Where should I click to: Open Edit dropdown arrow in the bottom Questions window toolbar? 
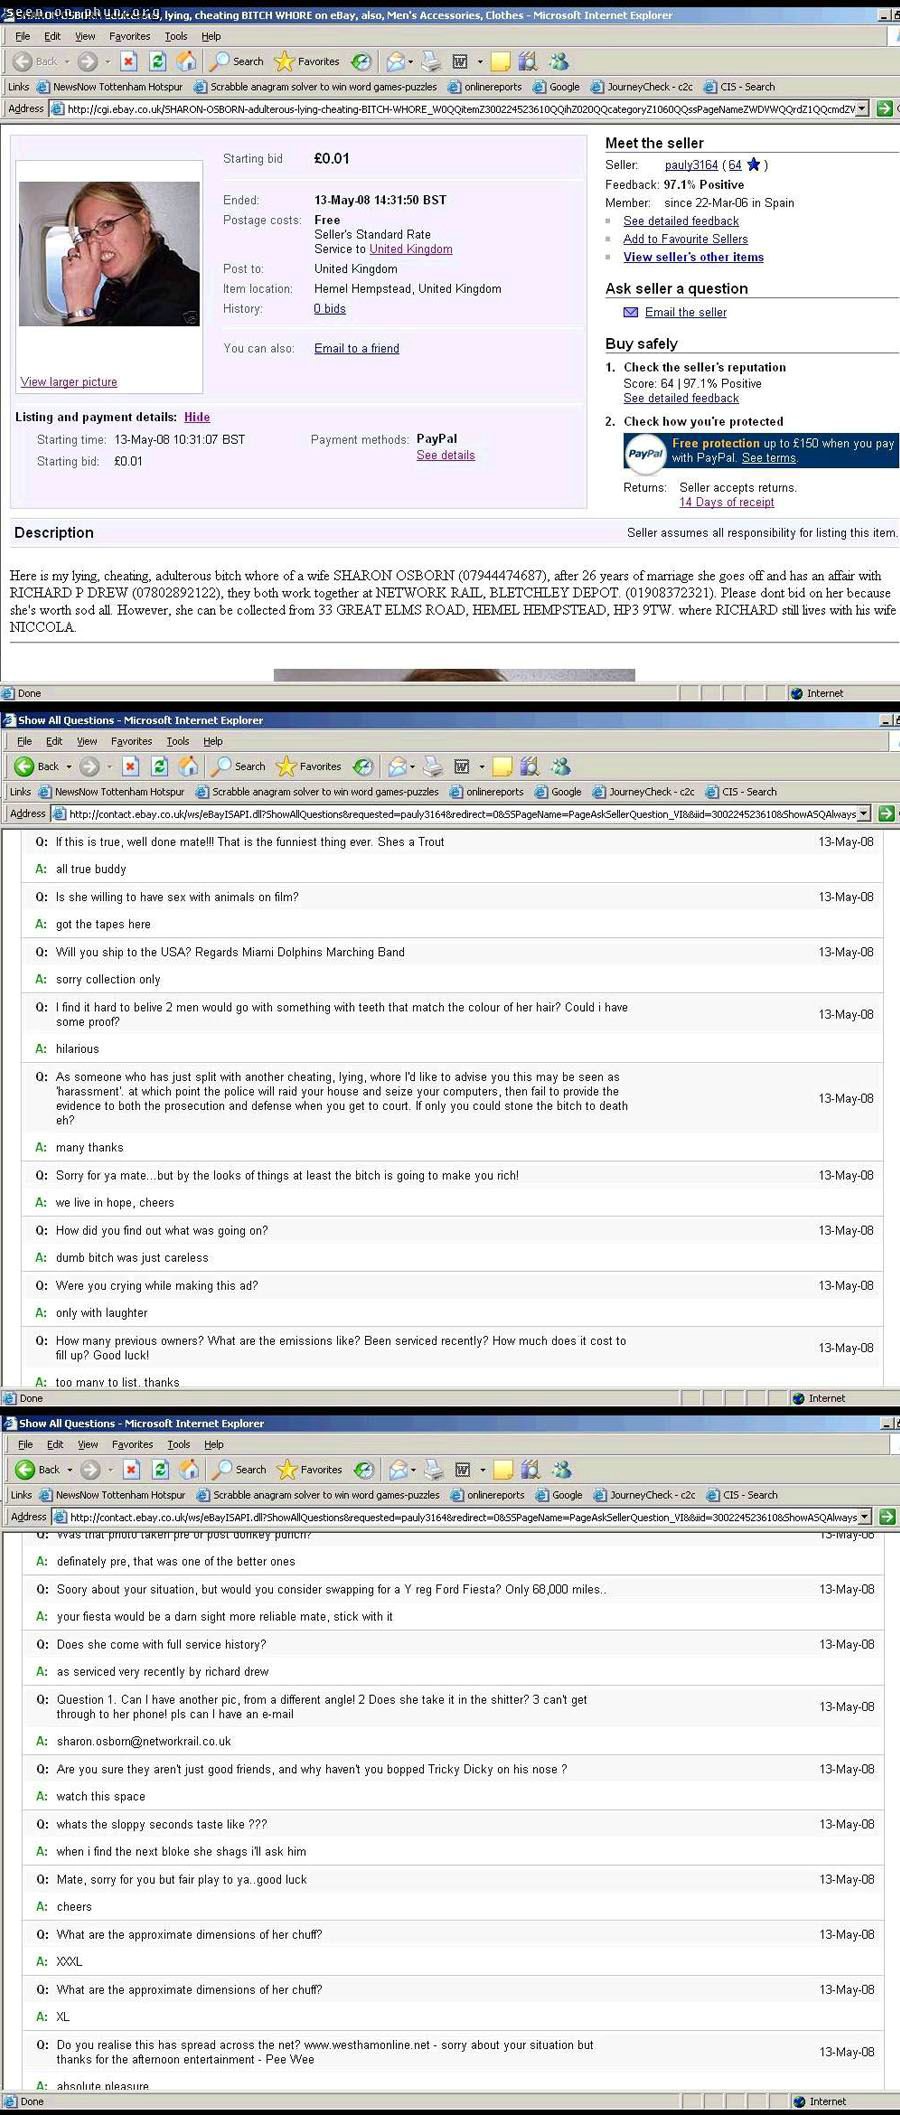click(x=483, y=1470)
